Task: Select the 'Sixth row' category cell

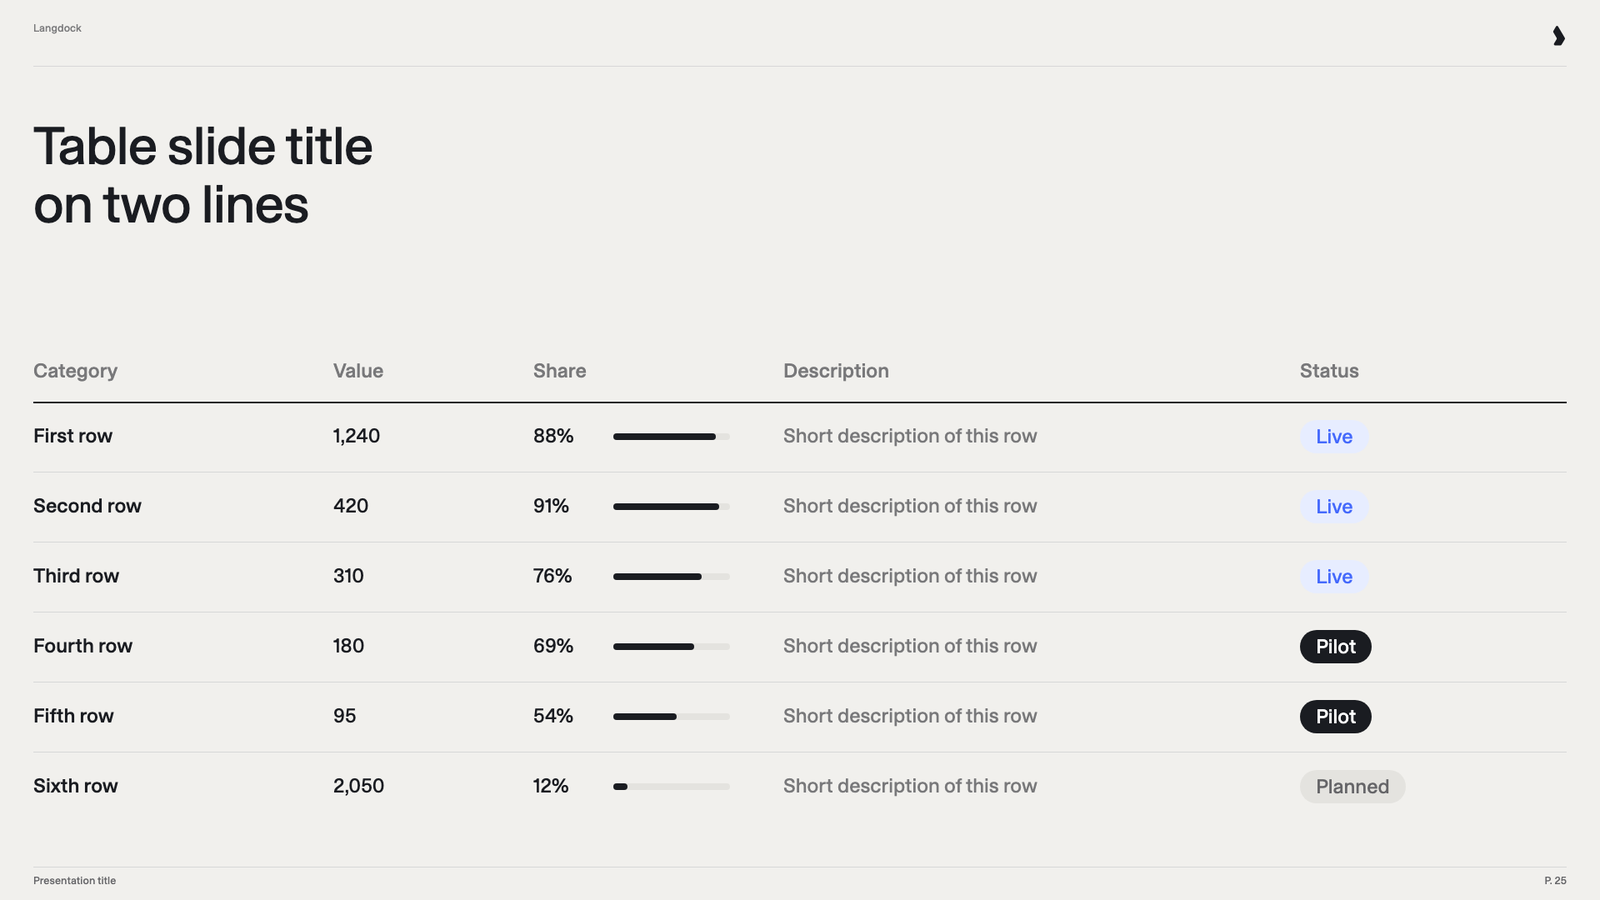Action: (x=75, y=786)
